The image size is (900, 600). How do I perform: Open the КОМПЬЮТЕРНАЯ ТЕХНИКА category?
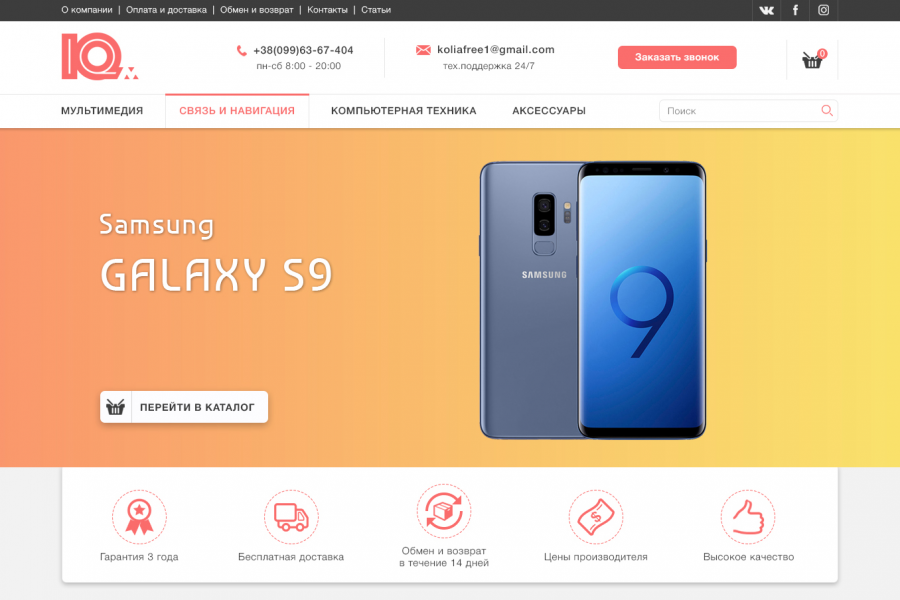click(x=404, y=111)
